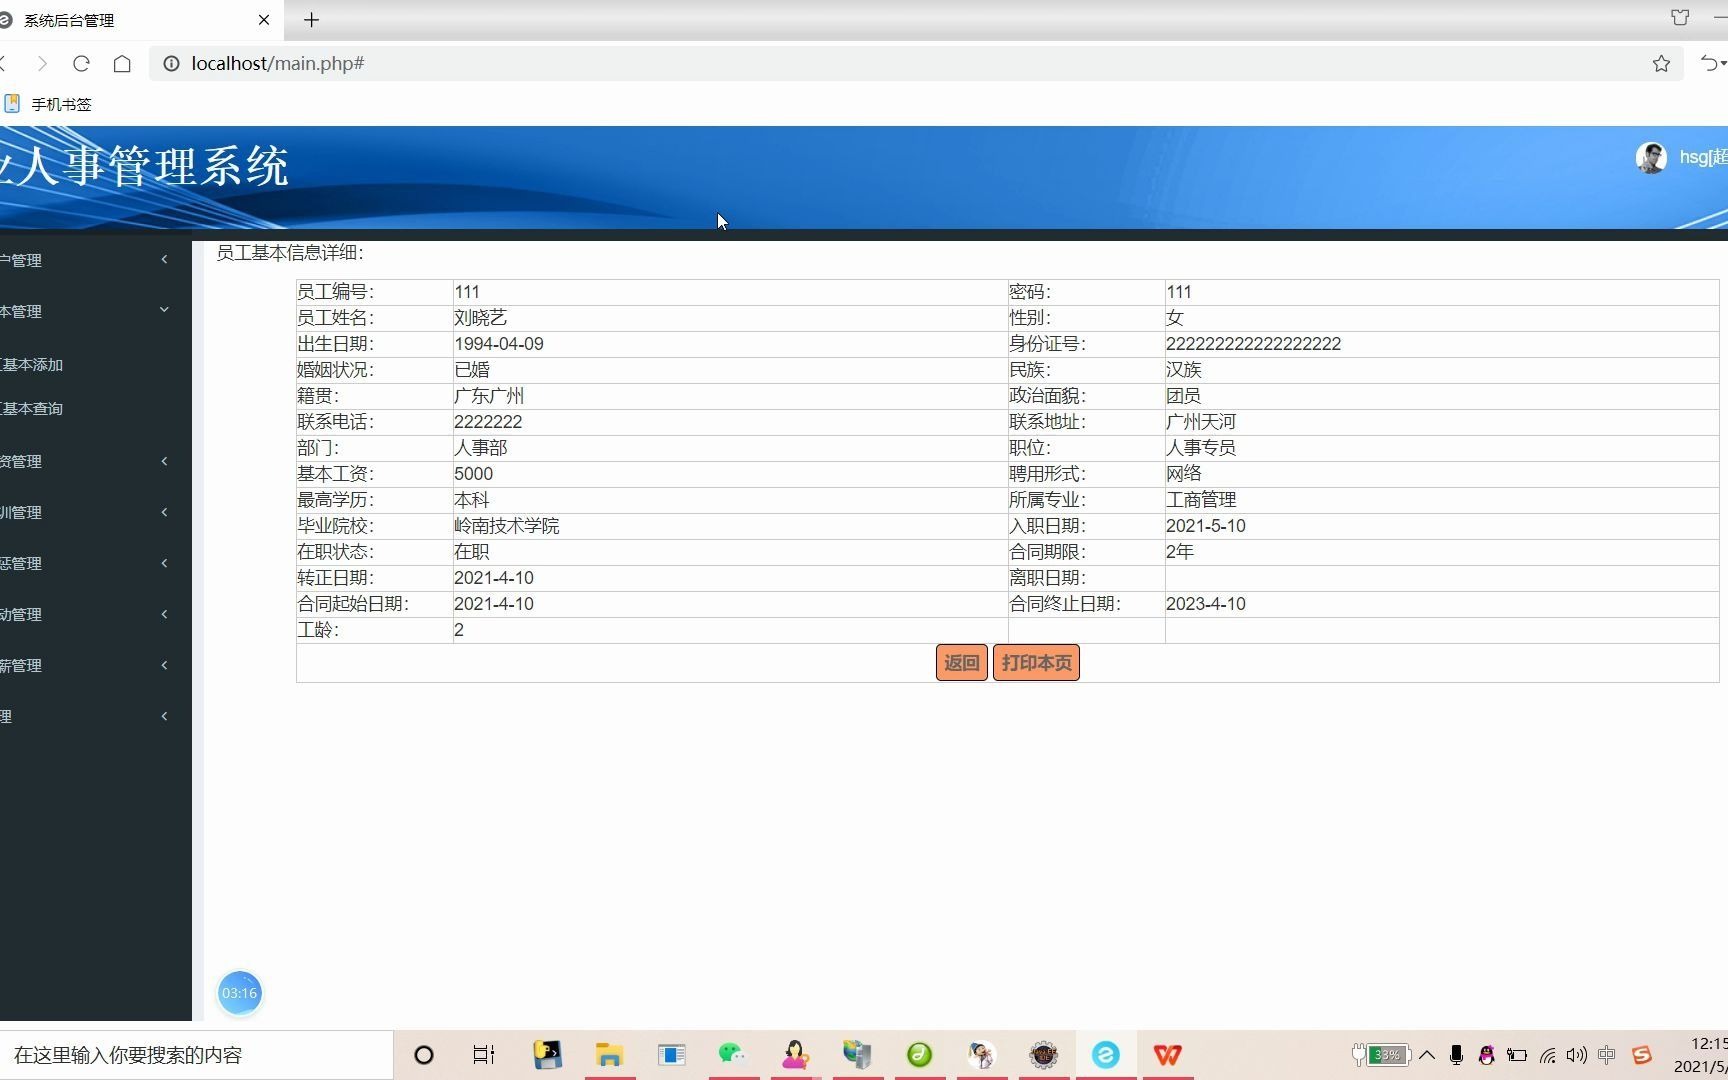
Task: Open File Explorer from the taskbar
Action: pos(609,1054)
